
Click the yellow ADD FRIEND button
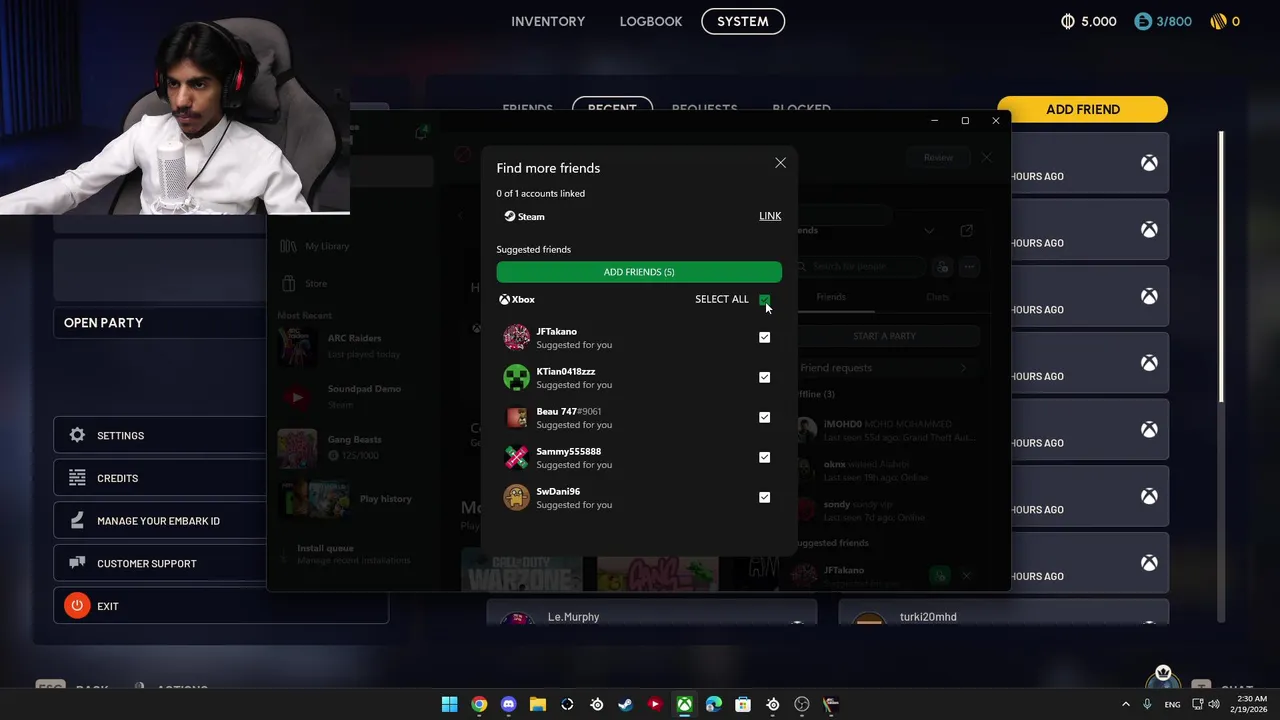pos(1083,109)
